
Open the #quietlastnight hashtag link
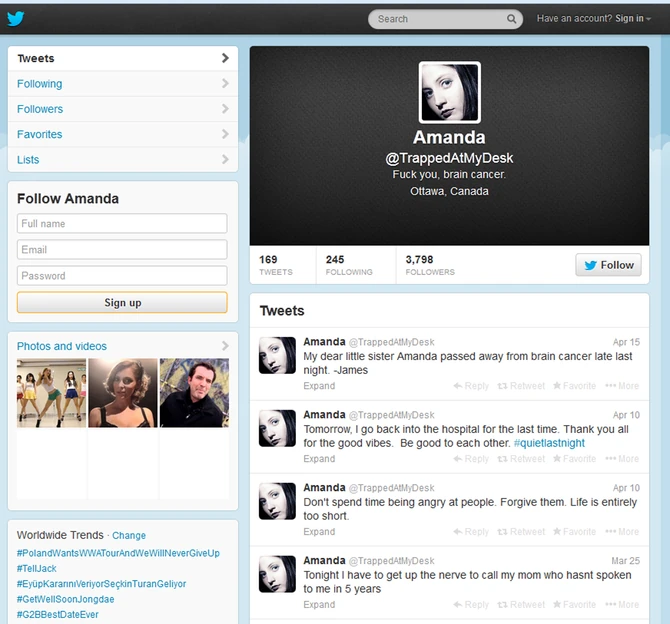(549, 443)
